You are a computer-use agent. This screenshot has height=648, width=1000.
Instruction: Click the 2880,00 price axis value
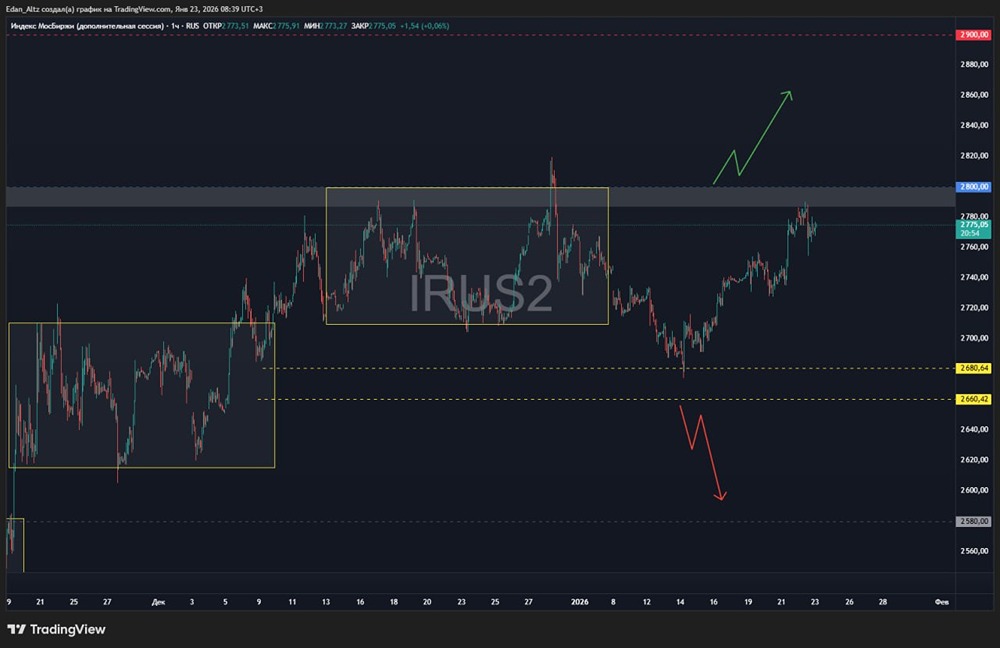tap(974, 64)
